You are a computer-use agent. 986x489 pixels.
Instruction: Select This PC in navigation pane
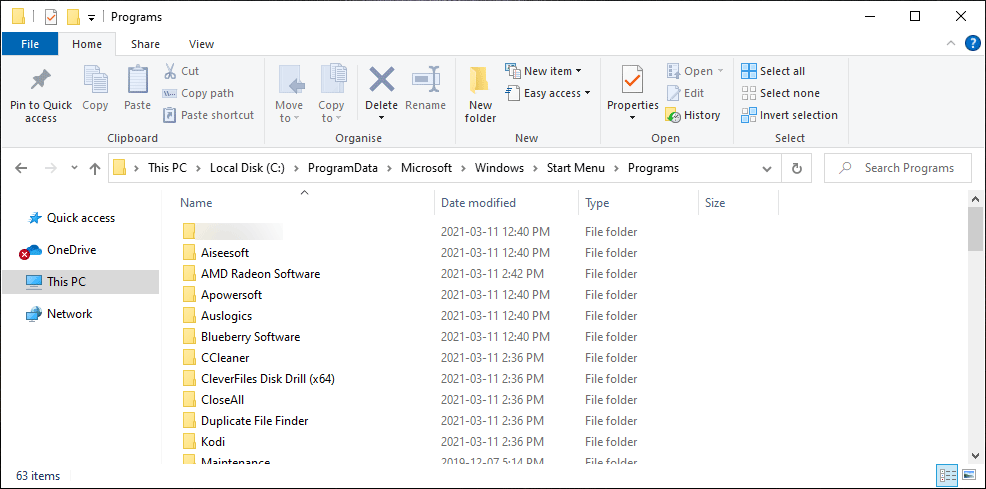(x=80, y=282)
